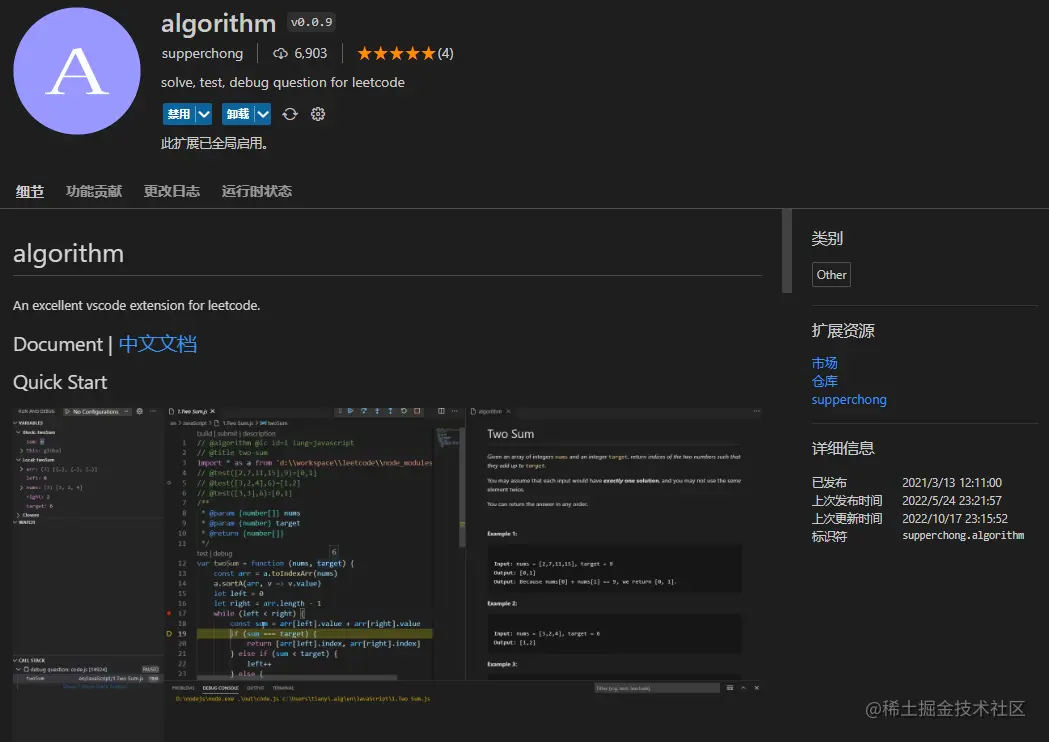Click the Quick Start heading
1049x742 pixels.
(x=60, y=382)
